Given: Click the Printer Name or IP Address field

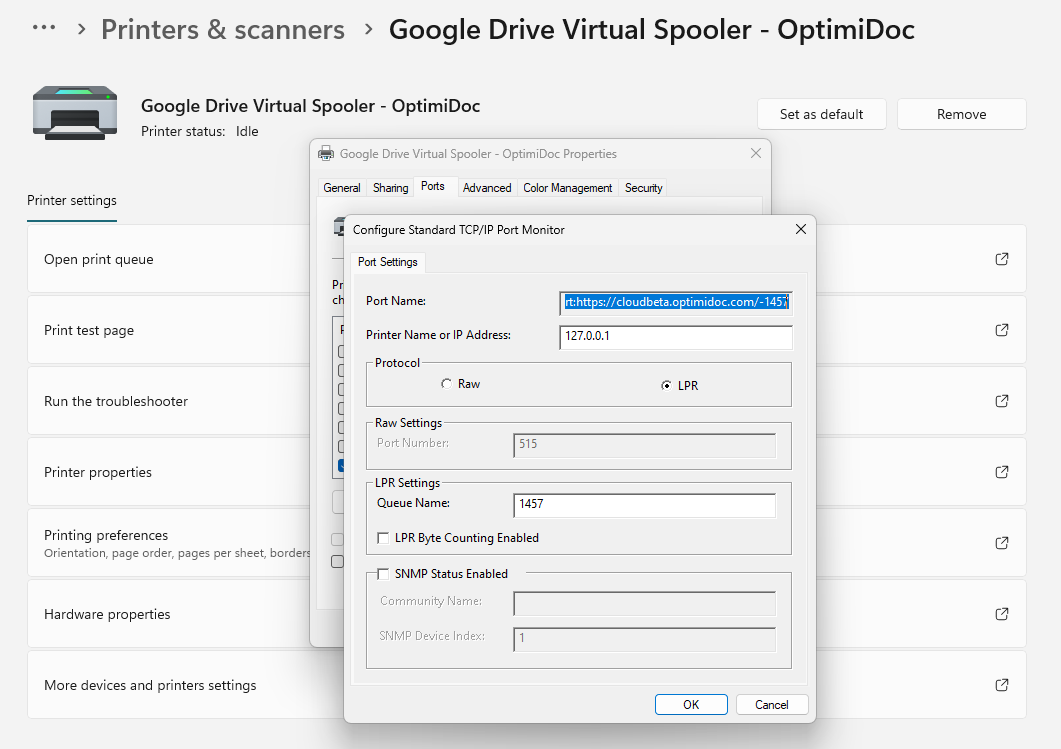Looking at the screenshot, I should [676, 336].
